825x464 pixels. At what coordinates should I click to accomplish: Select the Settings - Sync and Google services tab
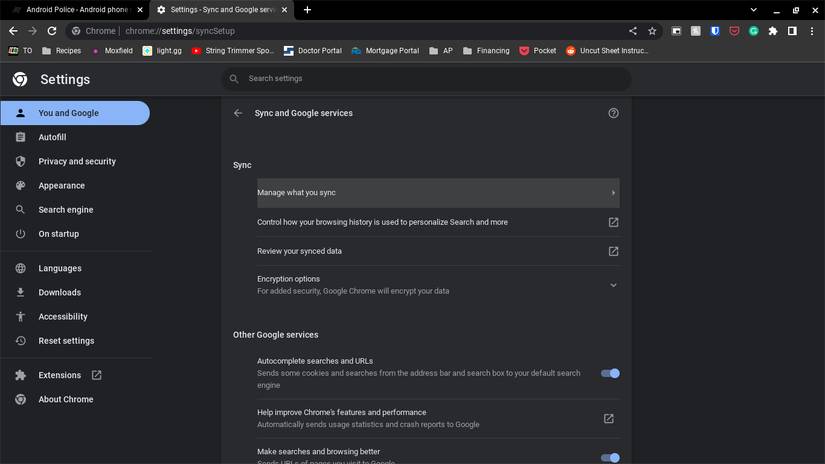click(222, 9)
